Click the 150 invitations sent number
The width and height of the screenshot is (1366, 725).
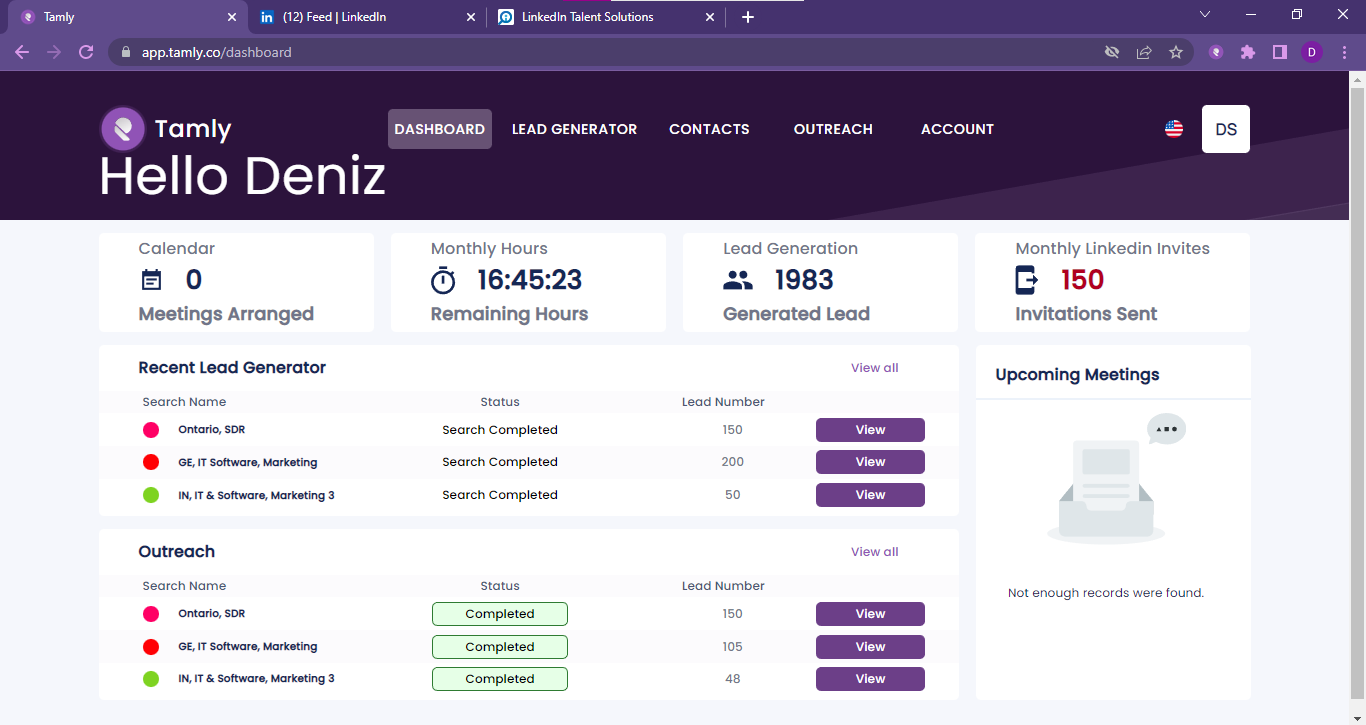[1082, 280]
